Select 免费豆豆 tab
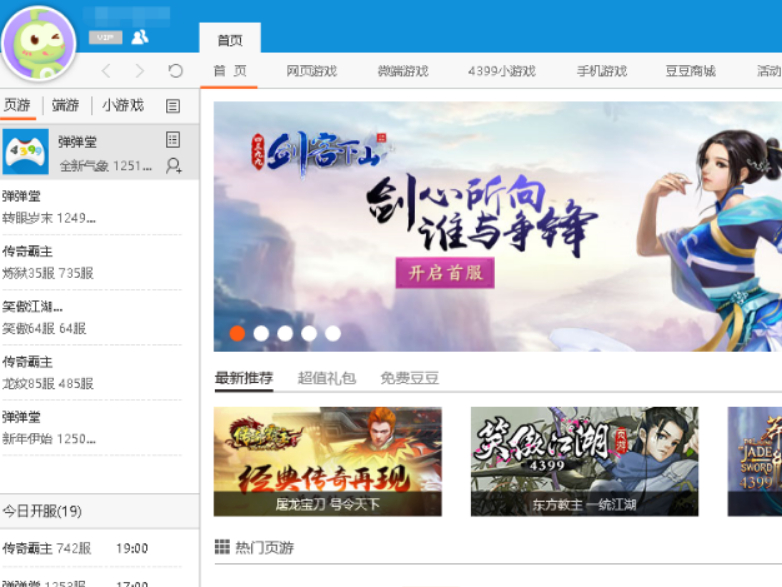This screenshot has width=782, height=587. [409, 379]
